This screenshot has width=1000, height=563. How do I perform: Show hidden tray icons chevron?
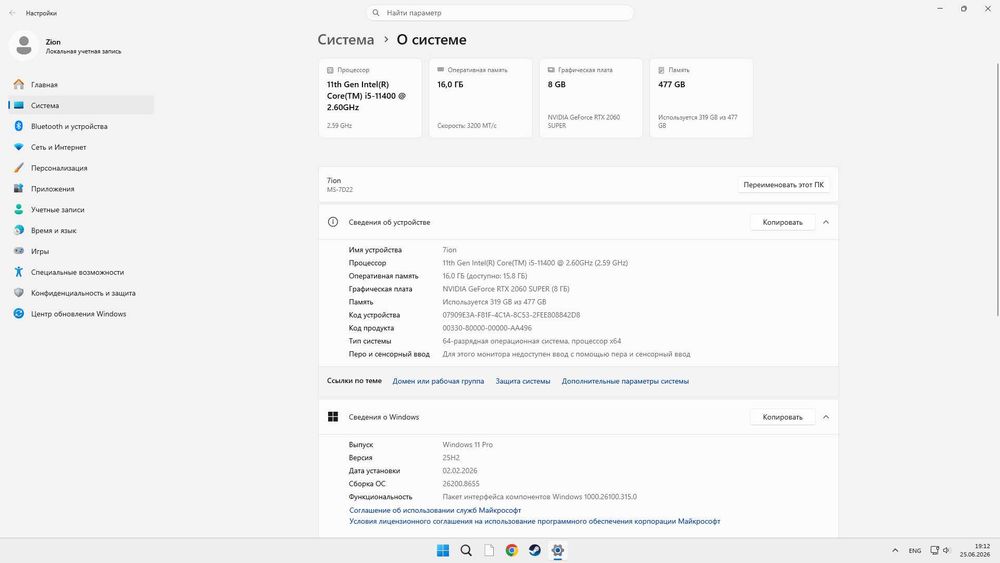pos(895,550)
